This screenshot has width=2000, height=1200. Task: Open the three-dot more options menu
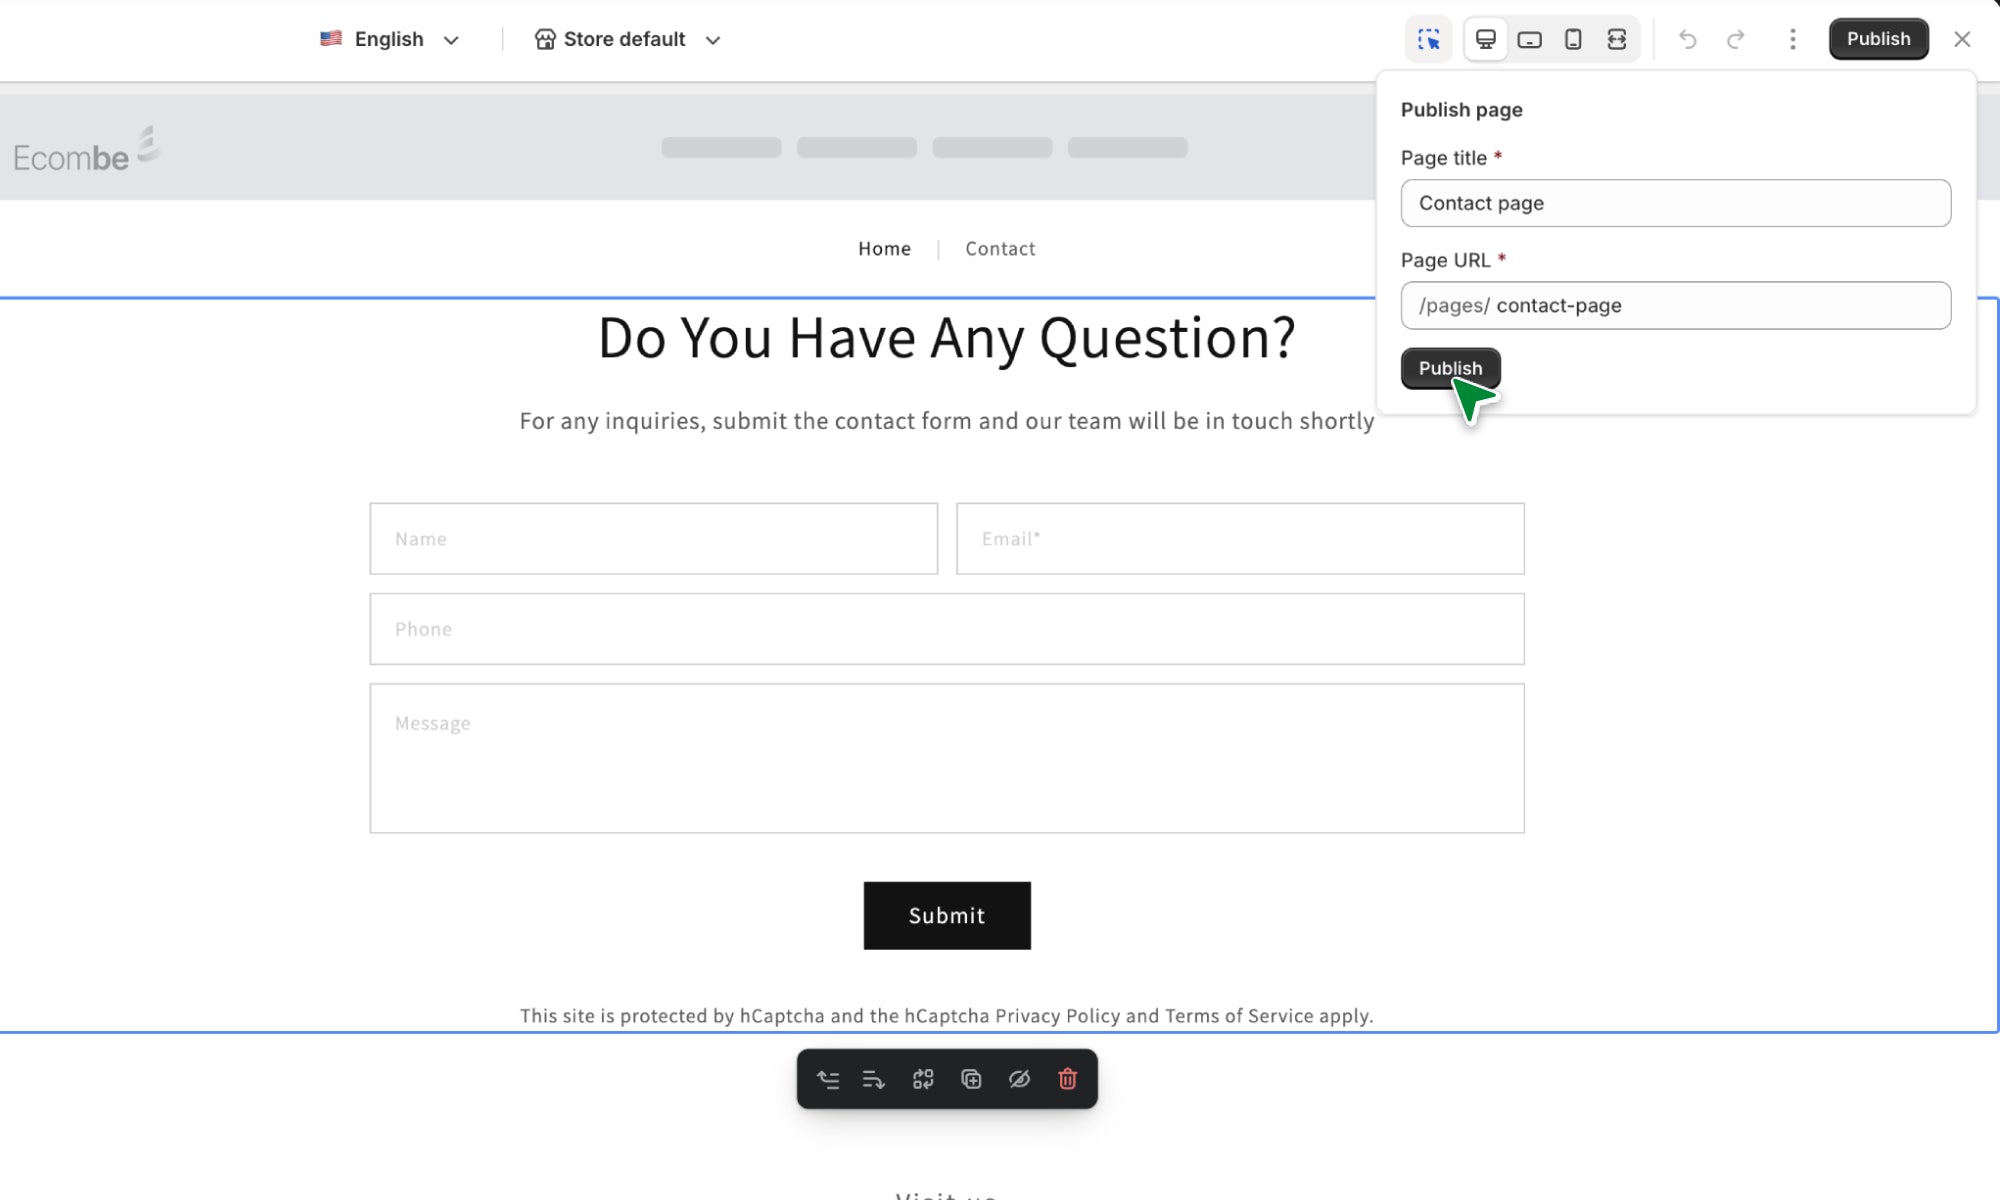(x=1792, y=39)
